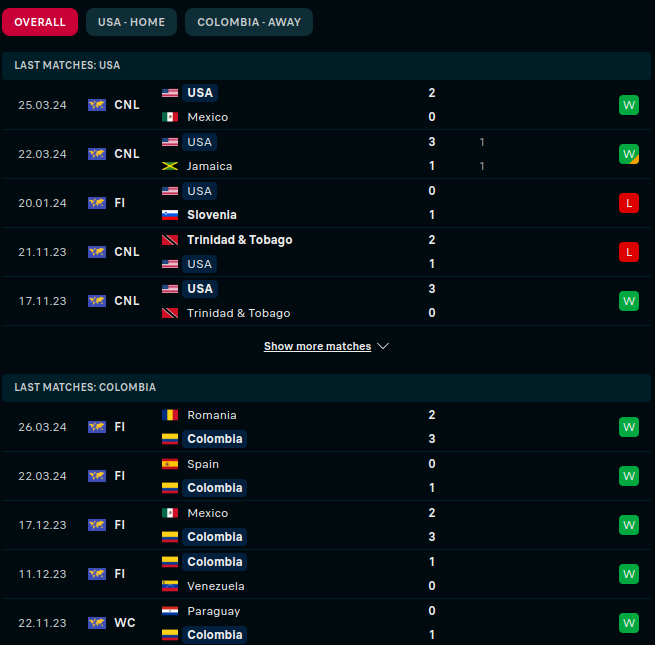Open Trinidad & Tobago team name on 21.11.23

click(239, 240)
